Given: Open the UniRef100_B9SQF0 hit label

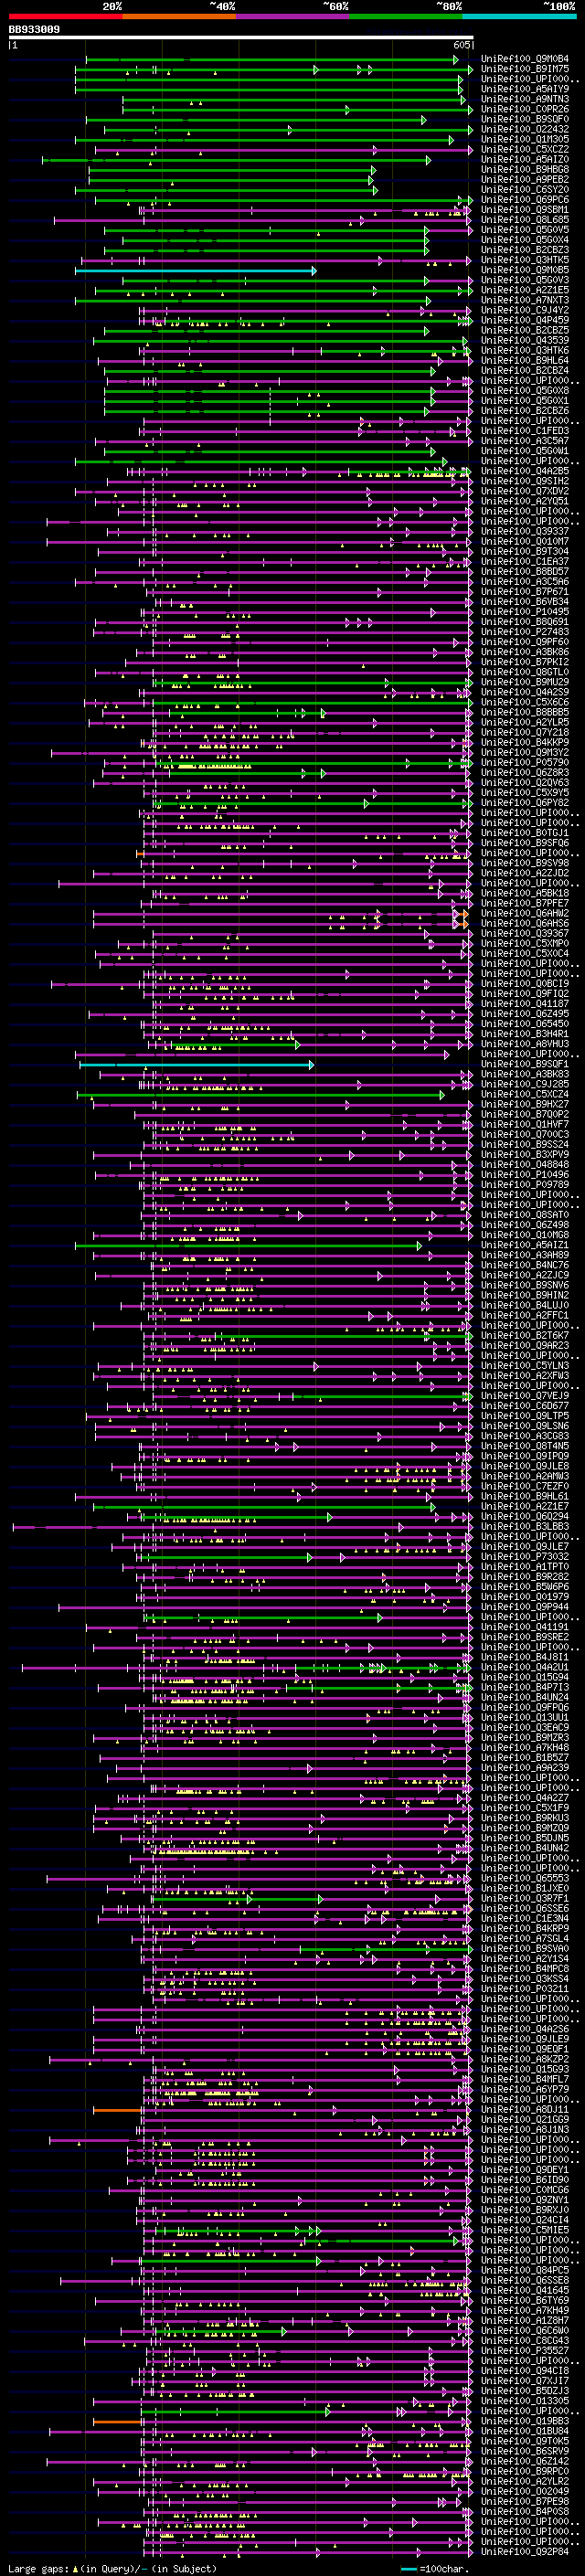Looking at the screenshot, I should pos(525,119).
